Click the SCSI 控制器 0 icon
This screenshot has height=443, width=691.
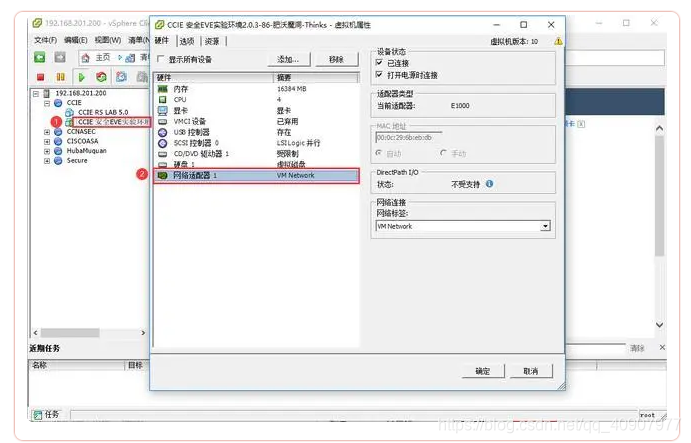click(163, 143)
